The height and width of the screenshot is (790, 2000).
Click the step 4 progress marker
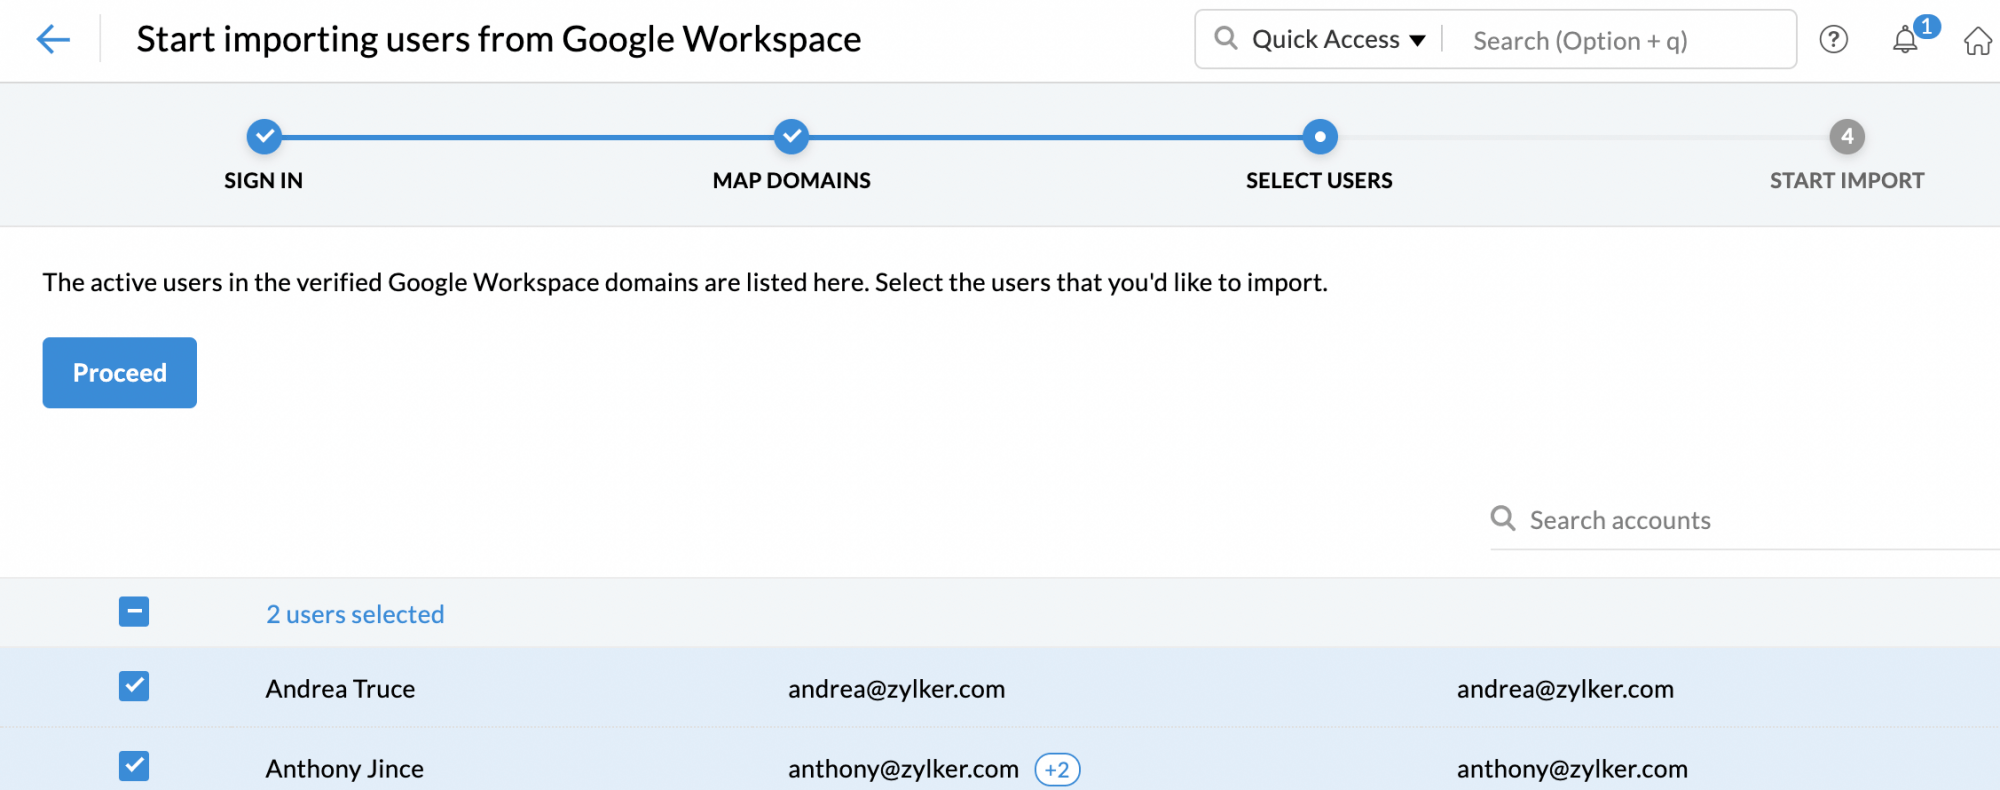1847,137
